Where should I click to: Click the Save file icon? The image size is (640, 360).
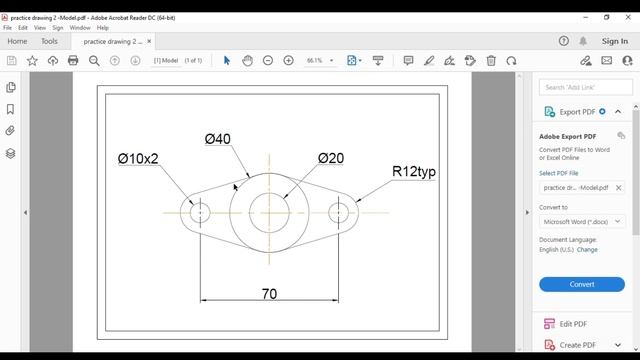pyautogui.click(x=11, y=61)
